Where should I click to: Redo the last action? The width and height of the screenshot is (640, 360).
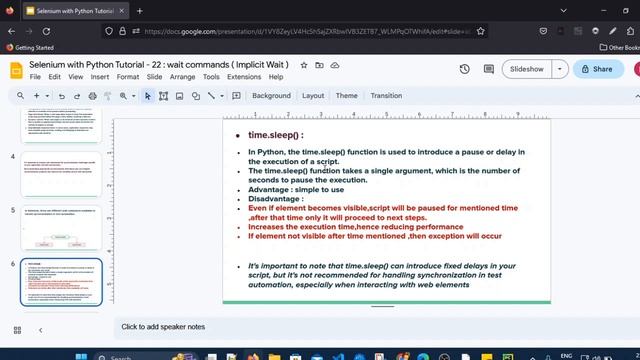77,96
